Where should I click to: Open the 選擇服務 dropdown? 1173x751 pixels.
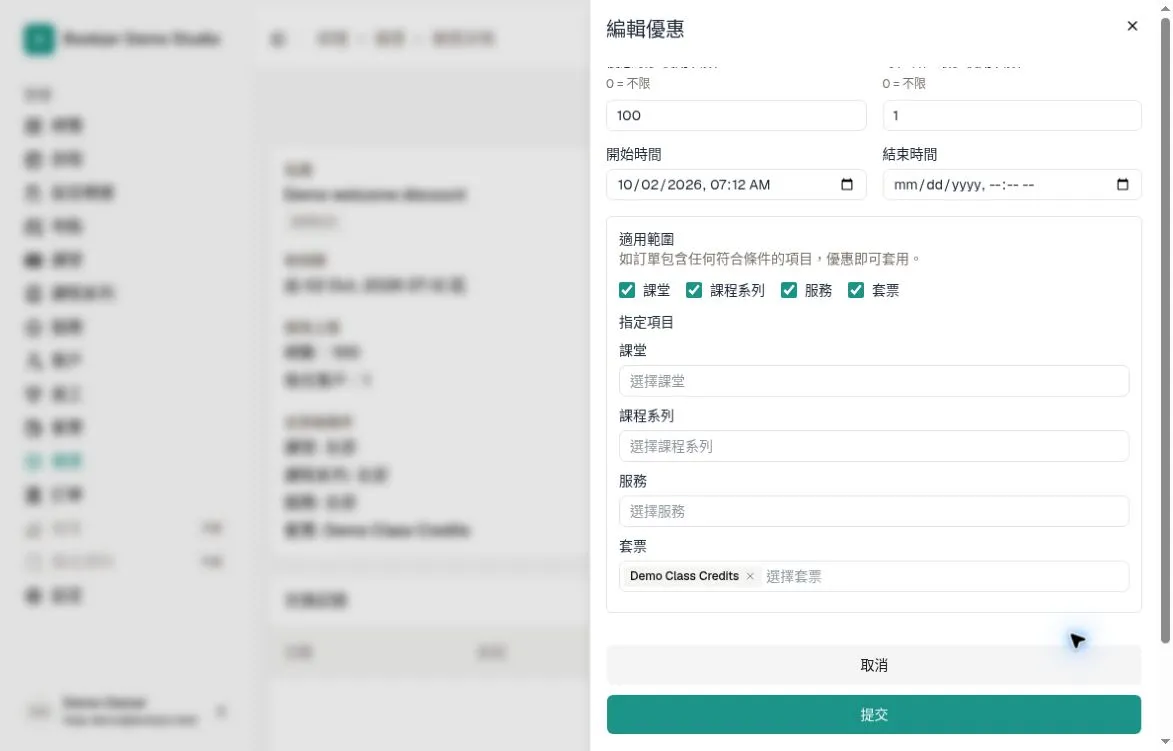874,512
